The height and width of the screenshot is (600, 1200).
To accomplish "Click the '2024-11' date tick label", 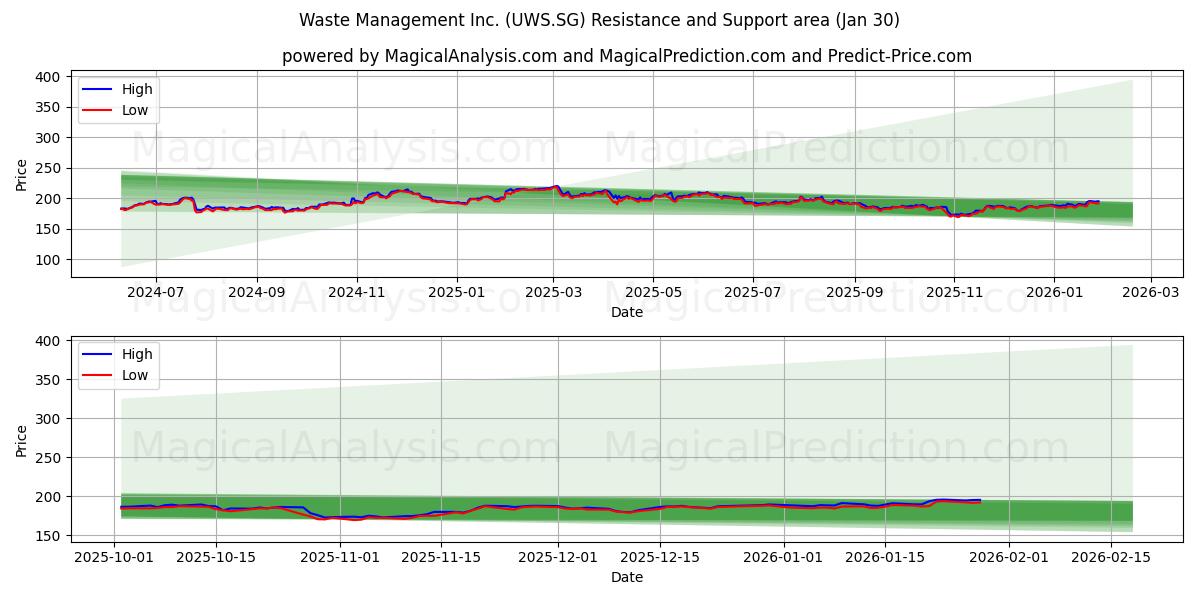I will pyautogui.click(x=357, y=293).
